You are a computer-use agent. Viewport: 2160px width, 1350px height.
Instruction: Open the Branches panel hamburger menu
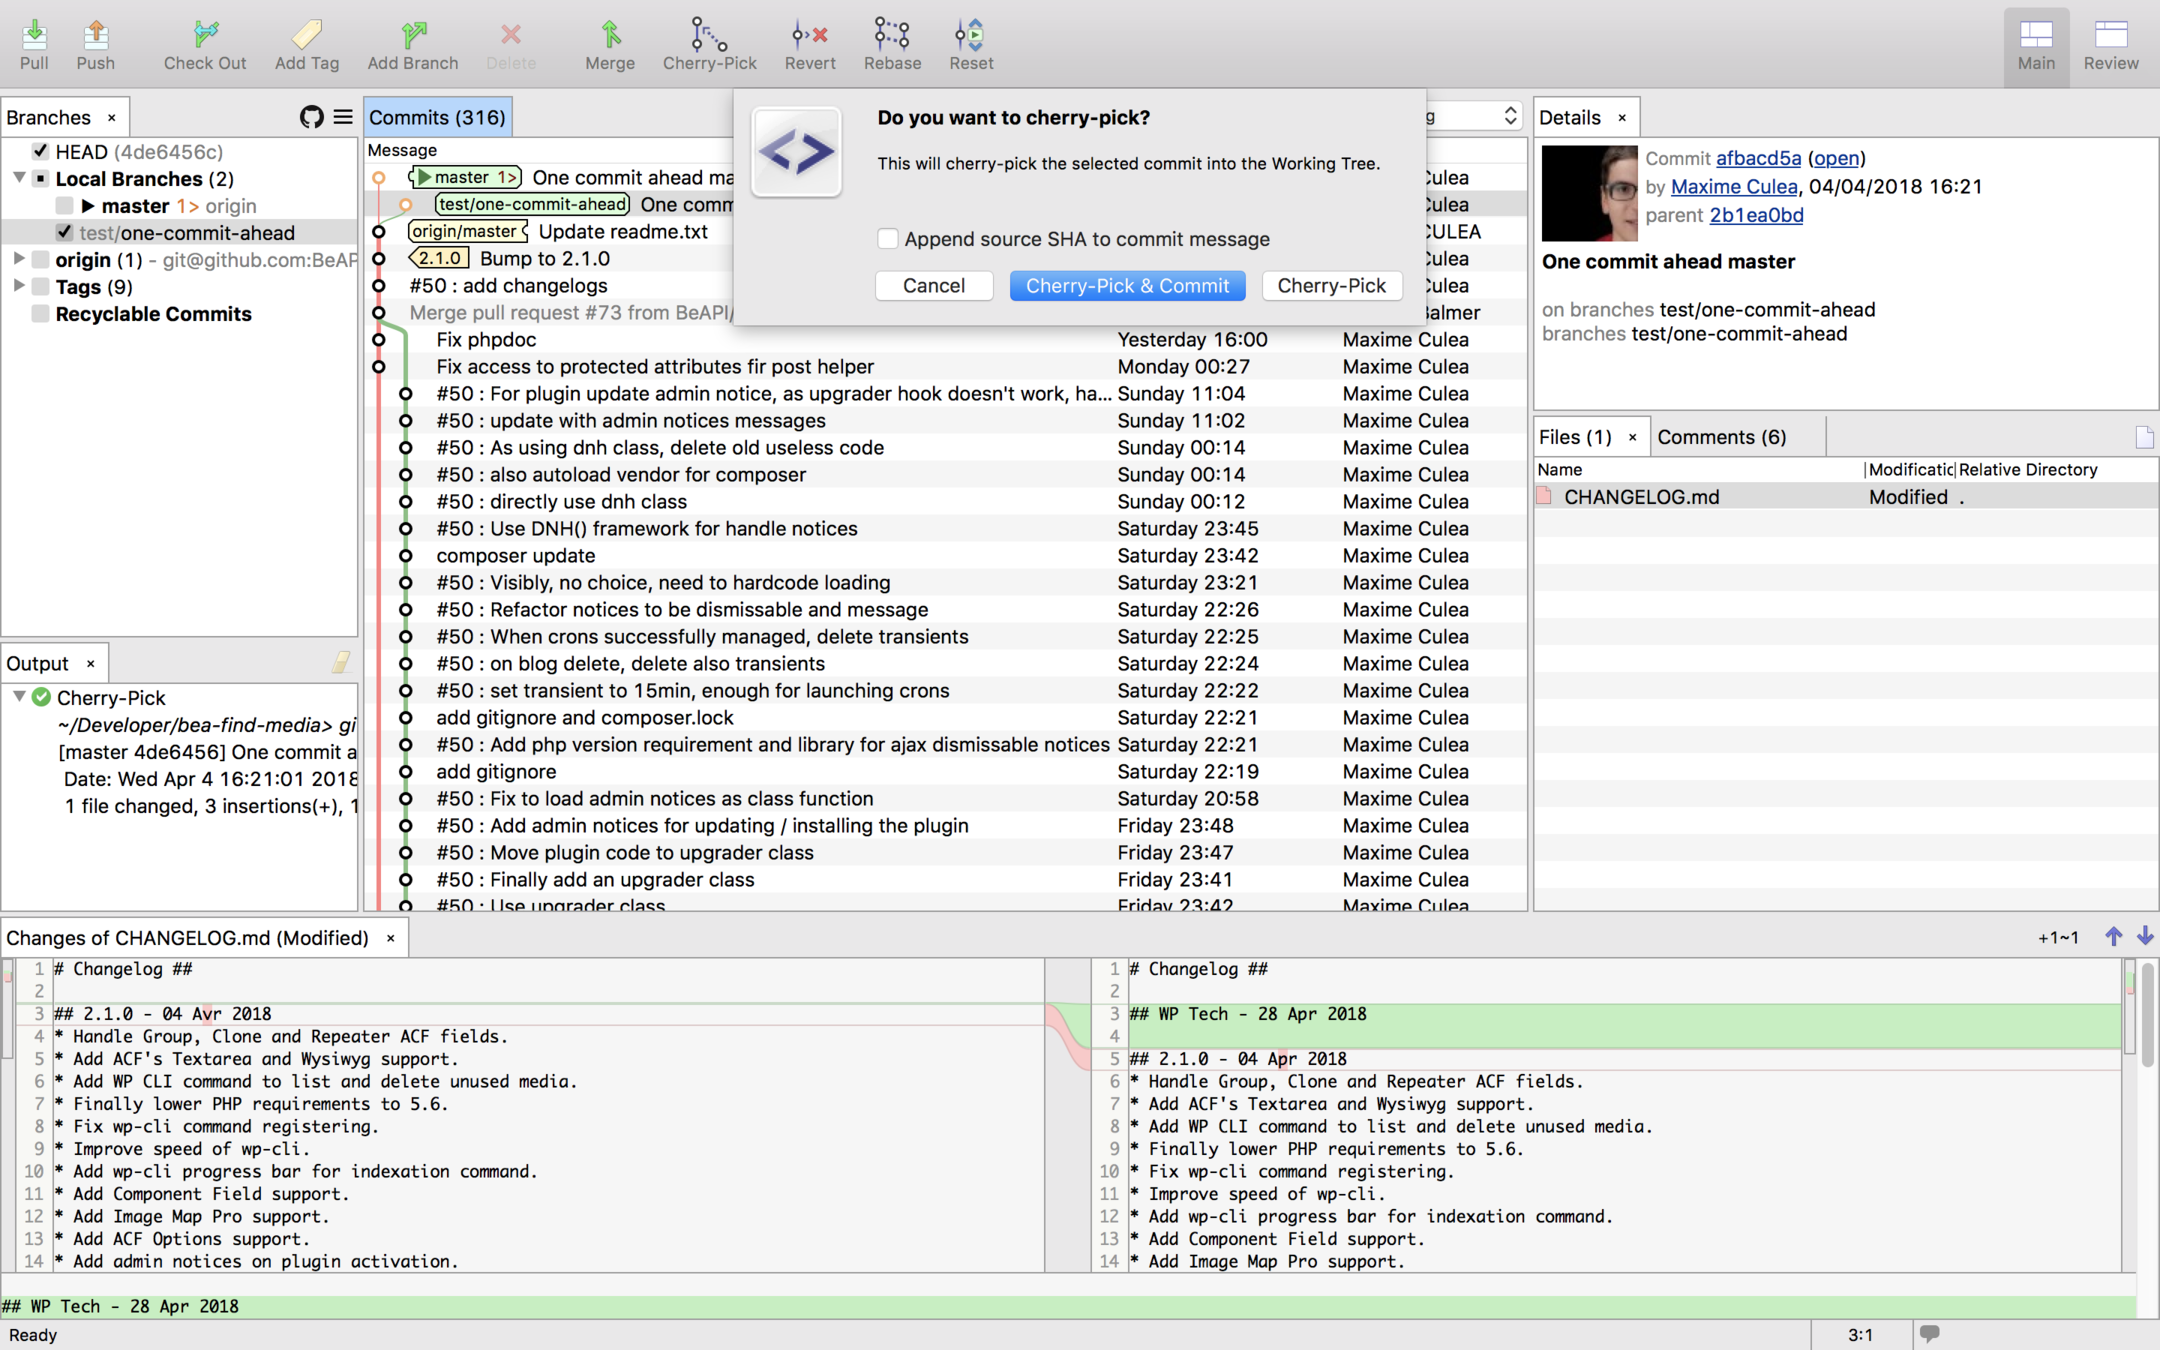tap(343, 117)
